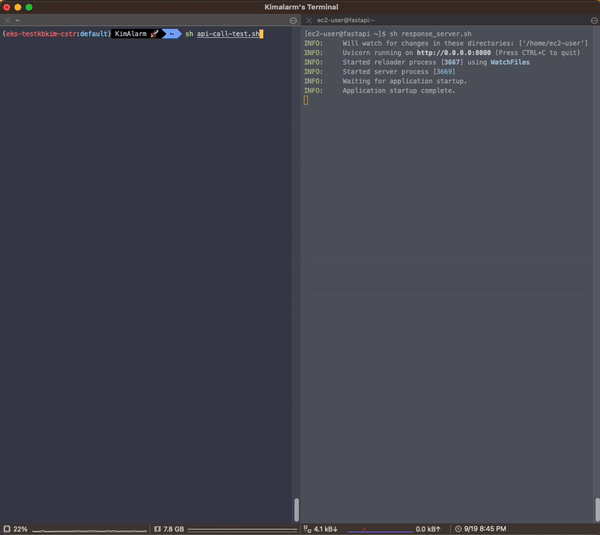Click the red close window button
This screenshot has height=535, width=600.
7,7
